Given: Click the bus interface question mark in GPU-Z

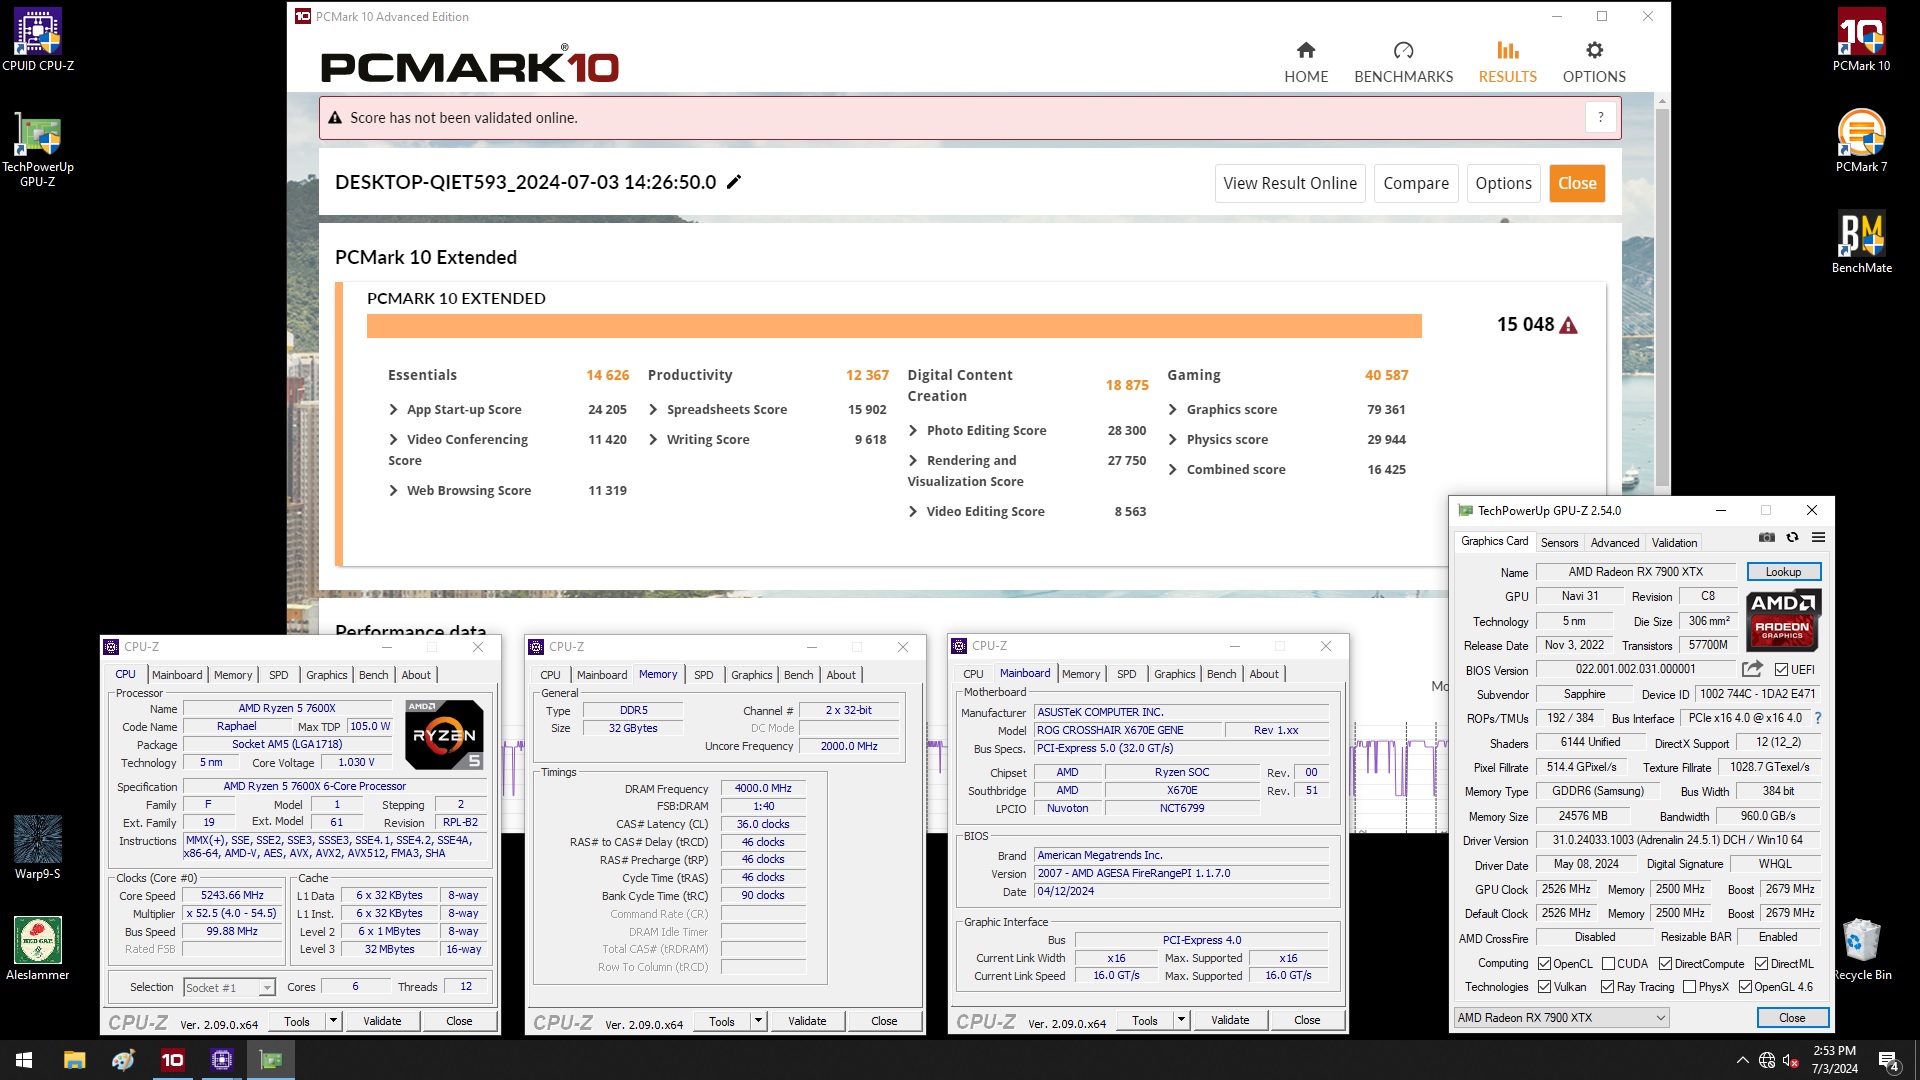Looking at the screenshot, I should click(1818, 718).
